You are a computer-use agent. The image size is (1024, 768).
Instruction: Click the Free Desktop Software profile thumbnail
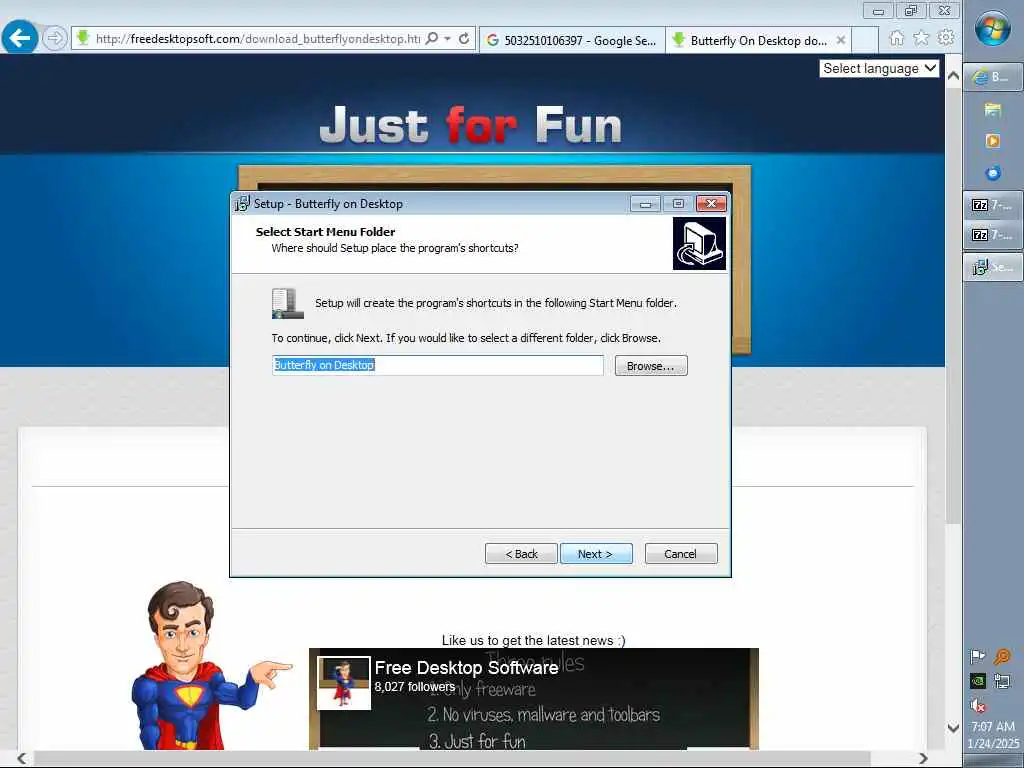[344, 683]
